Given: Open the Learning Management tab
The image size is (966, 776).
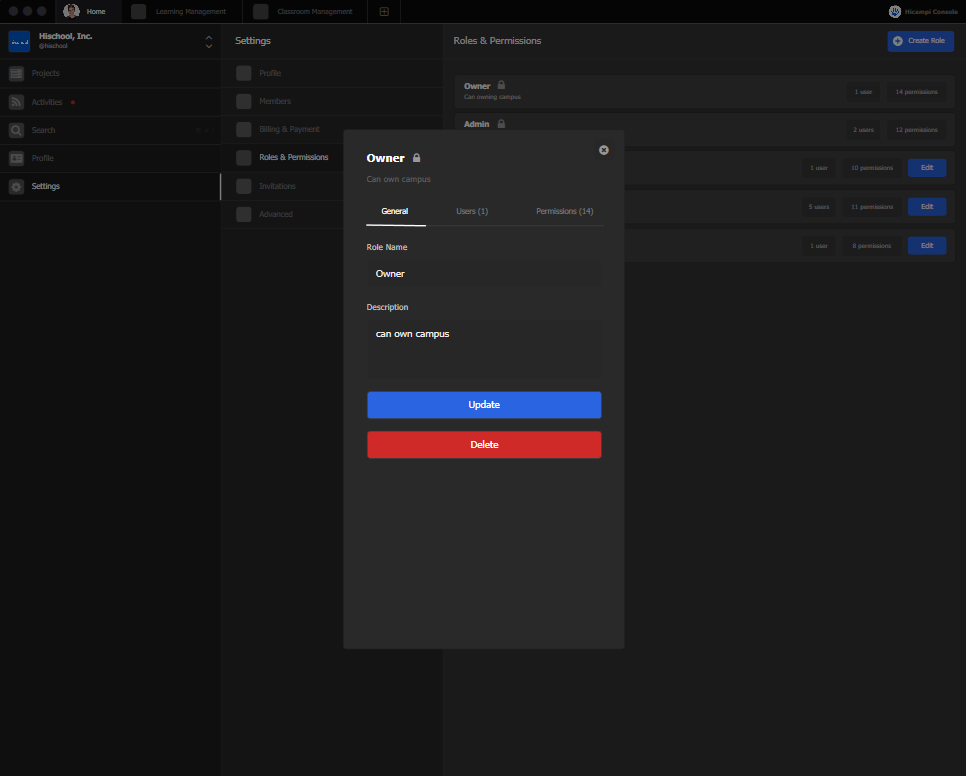Looking at the screenshot, I should (x=190, y=12).
